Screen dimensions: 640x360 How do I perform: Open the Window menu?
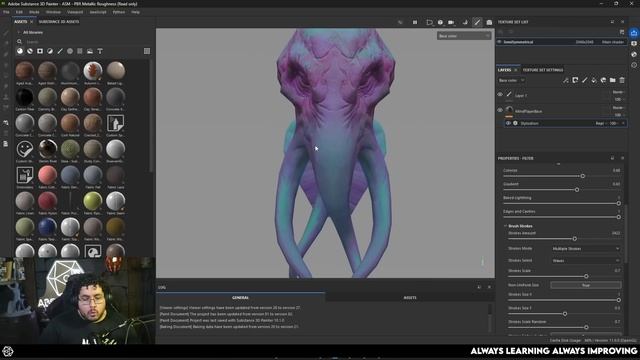53,12
